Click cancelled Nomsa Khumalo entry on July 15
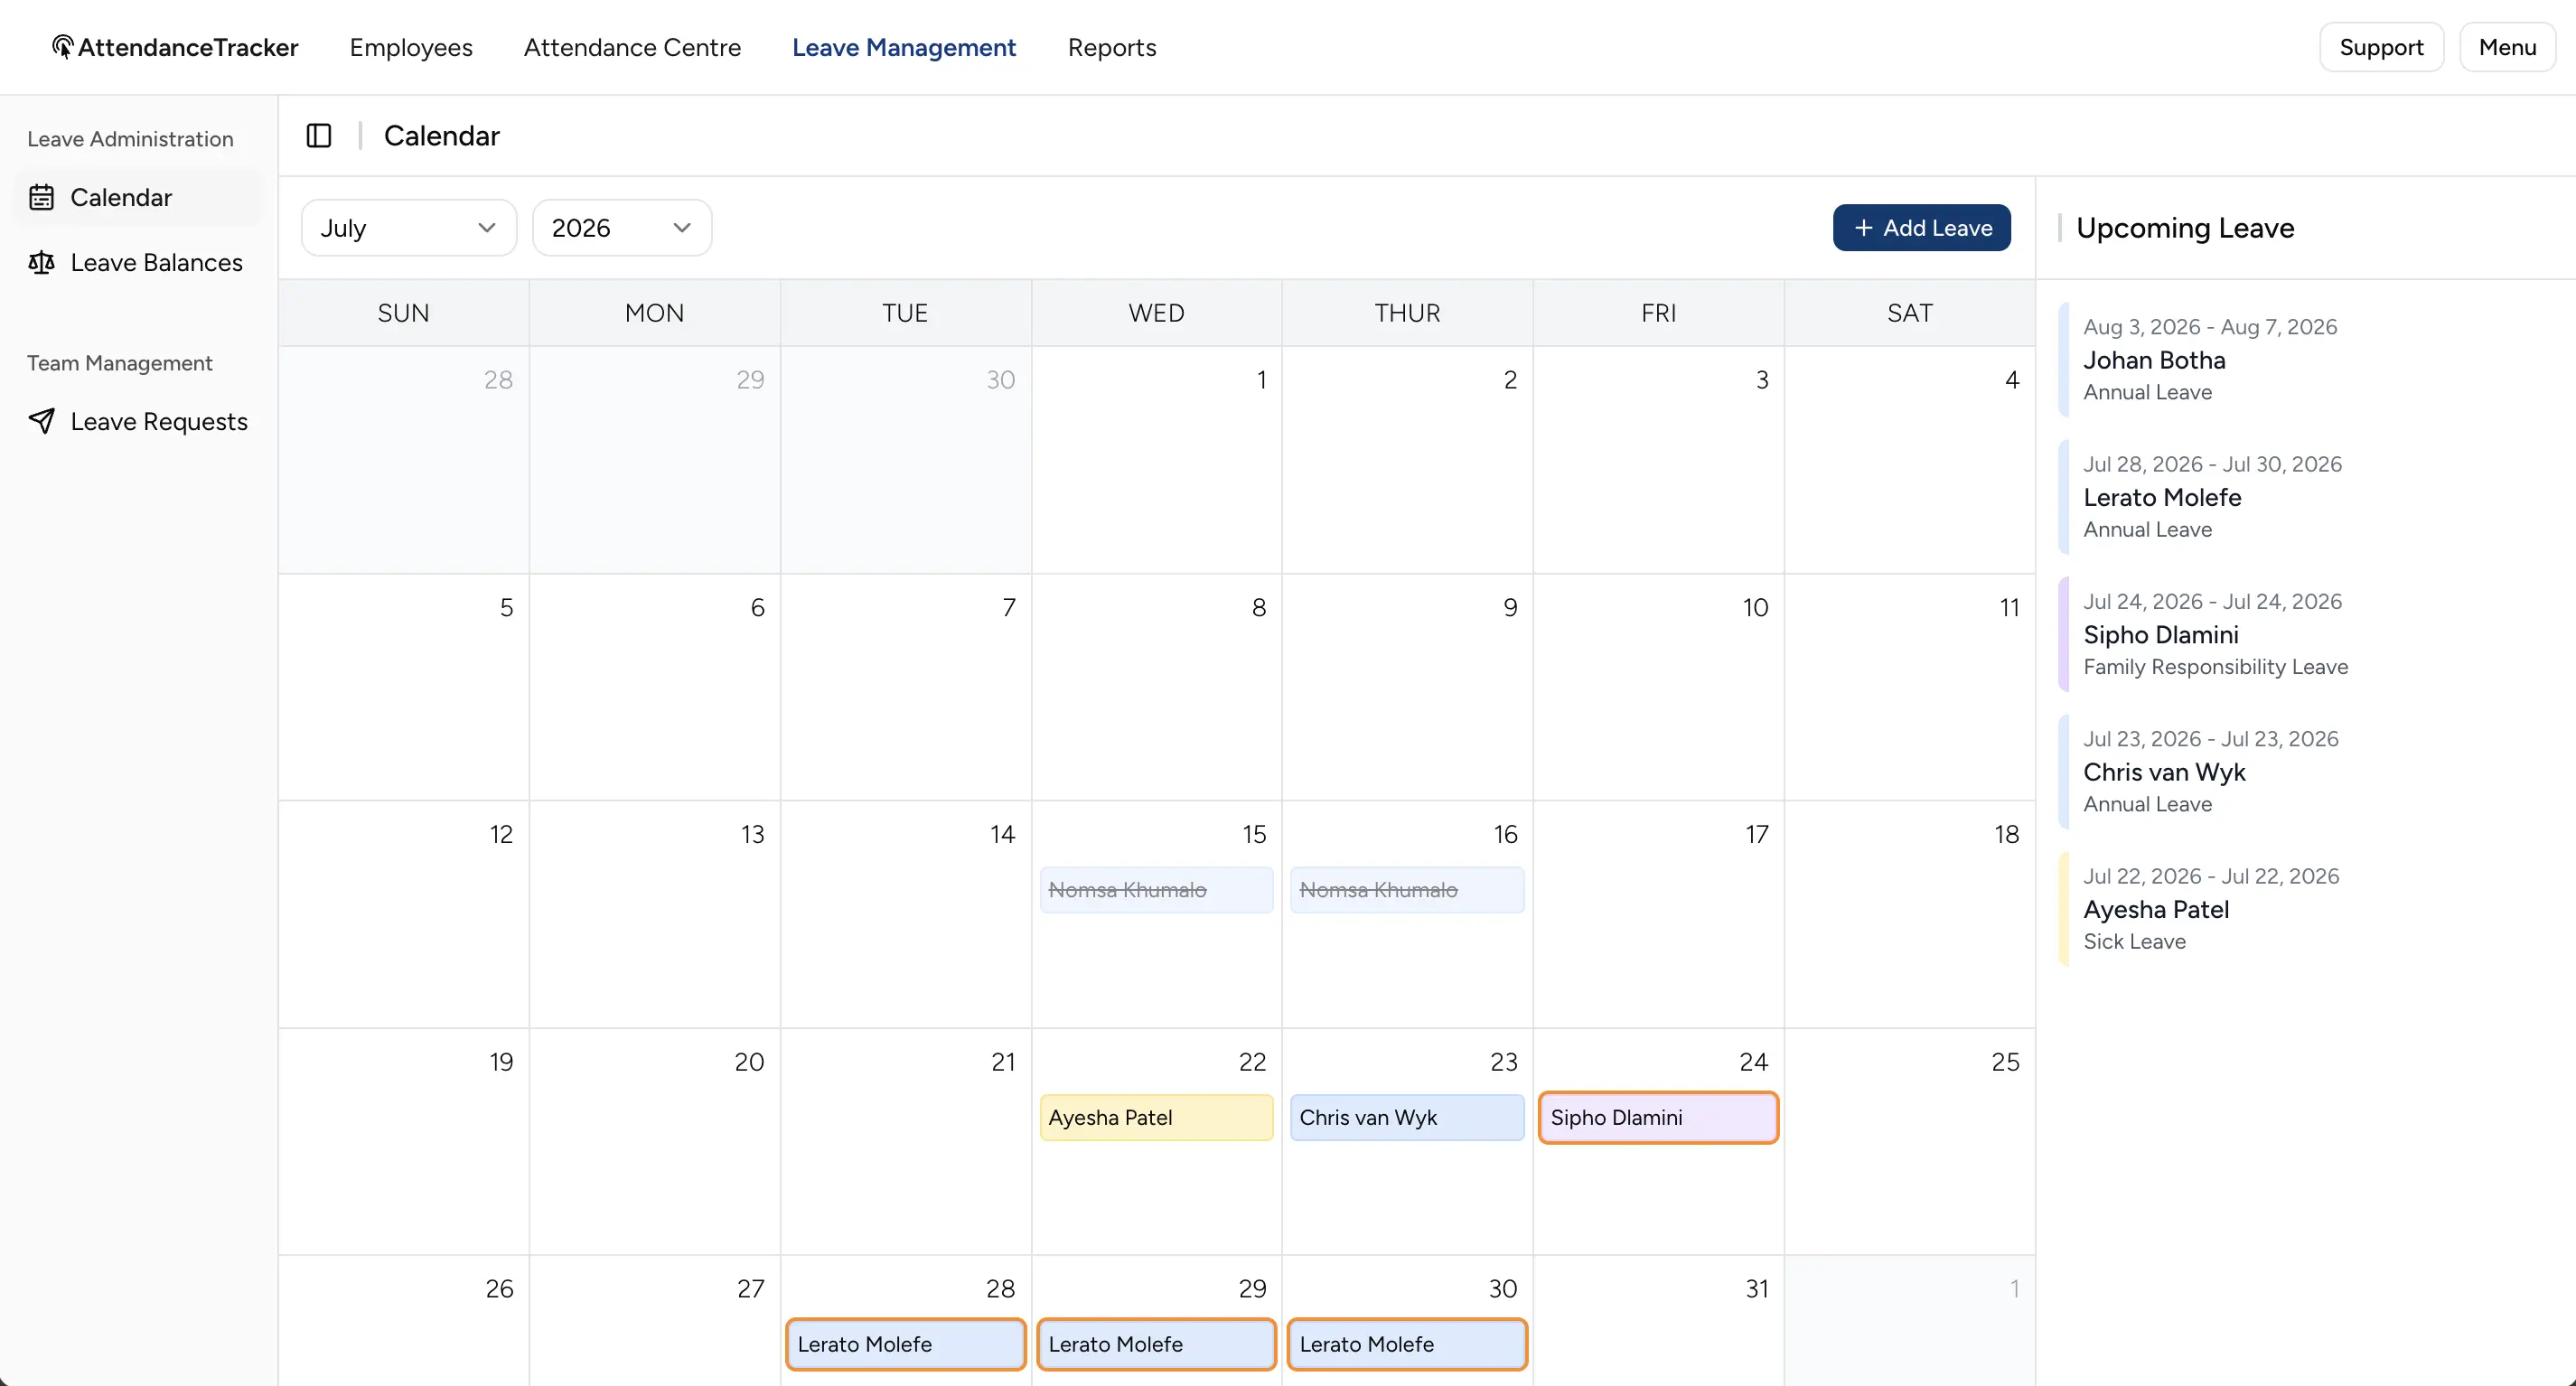Image resolution: width=2576 pixels, height=1386 pixels. [1156, 890]
